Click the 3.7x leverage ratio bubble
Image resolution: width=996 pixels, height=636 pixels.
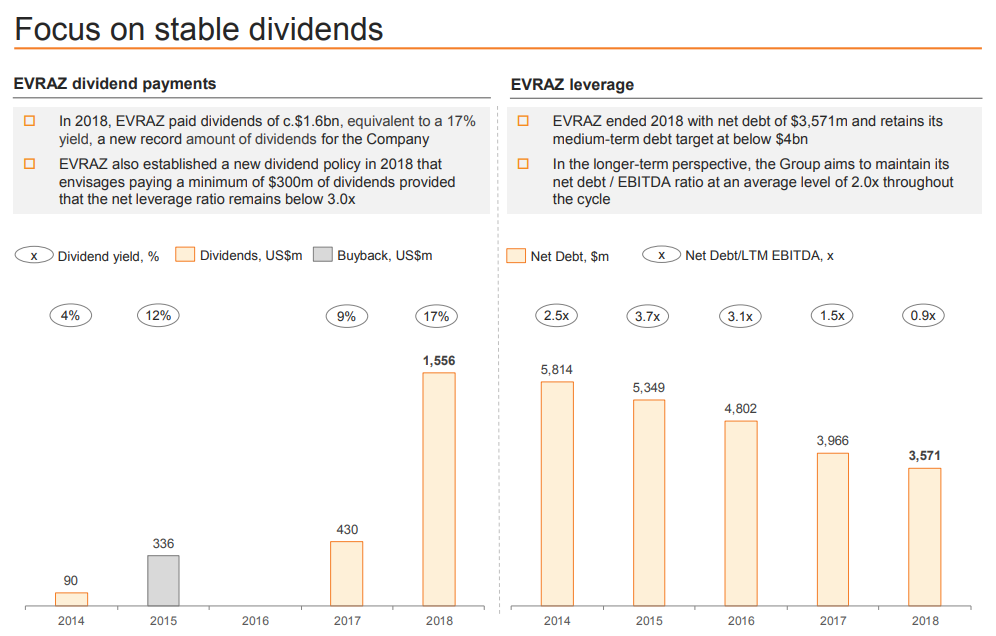click(x=647, y=316)
